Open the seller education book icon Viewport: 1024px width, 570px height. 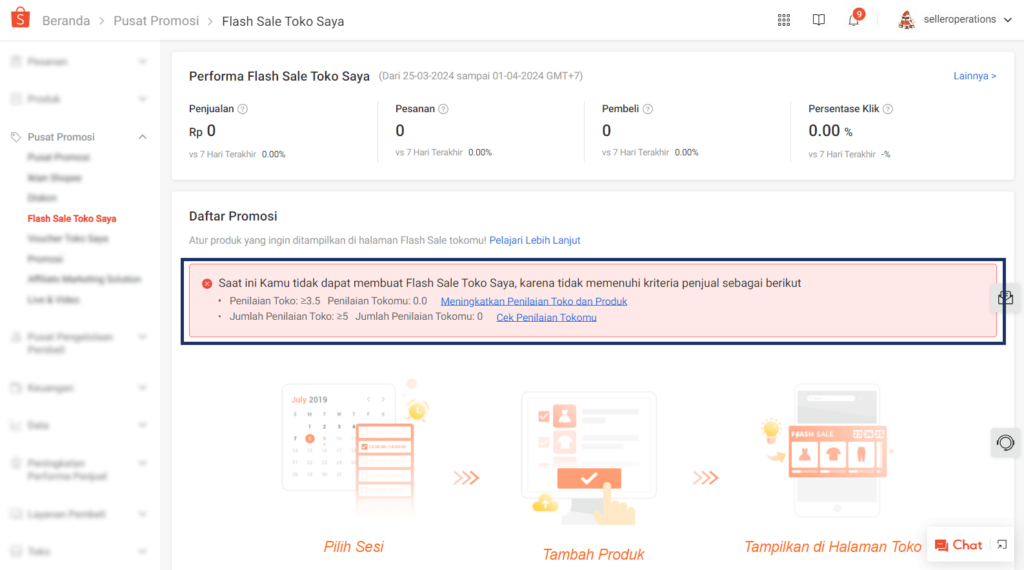[x=818, y=20]
